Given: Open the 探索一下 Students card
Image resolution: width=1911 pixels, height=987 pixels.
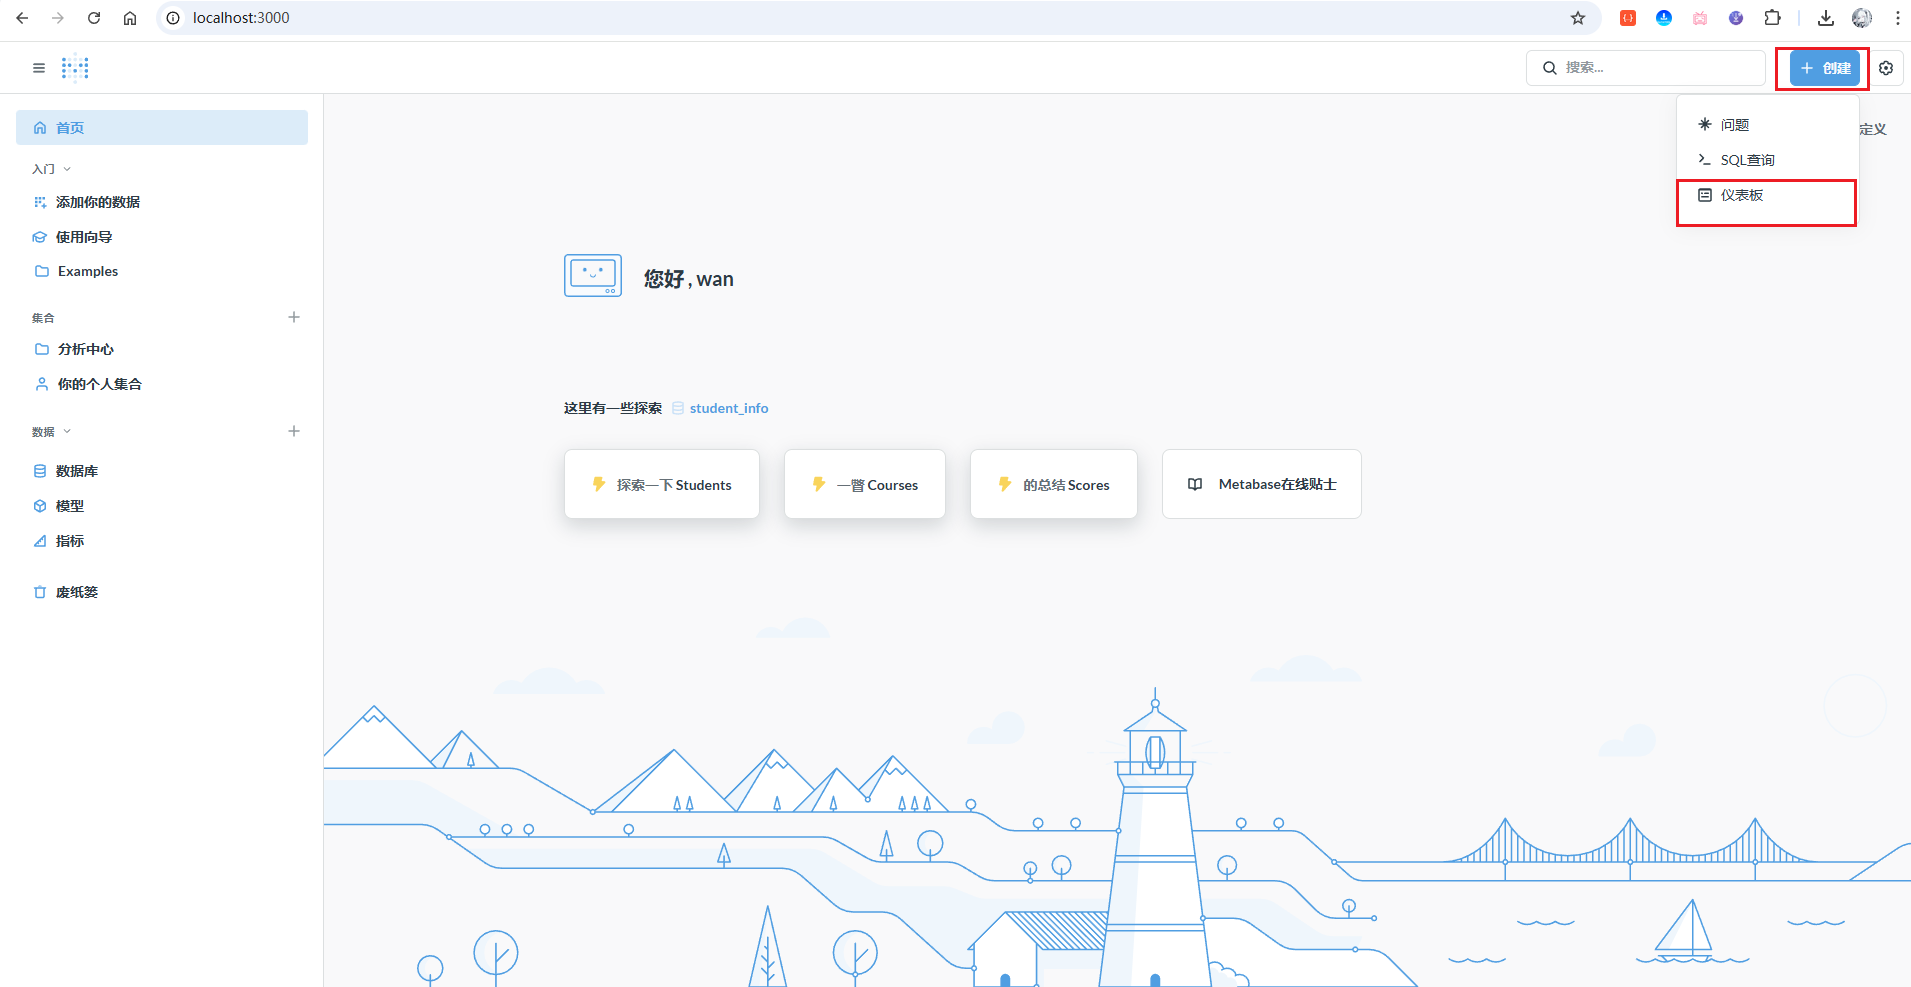Looking at the screenshot, I should tap(662, 485).
